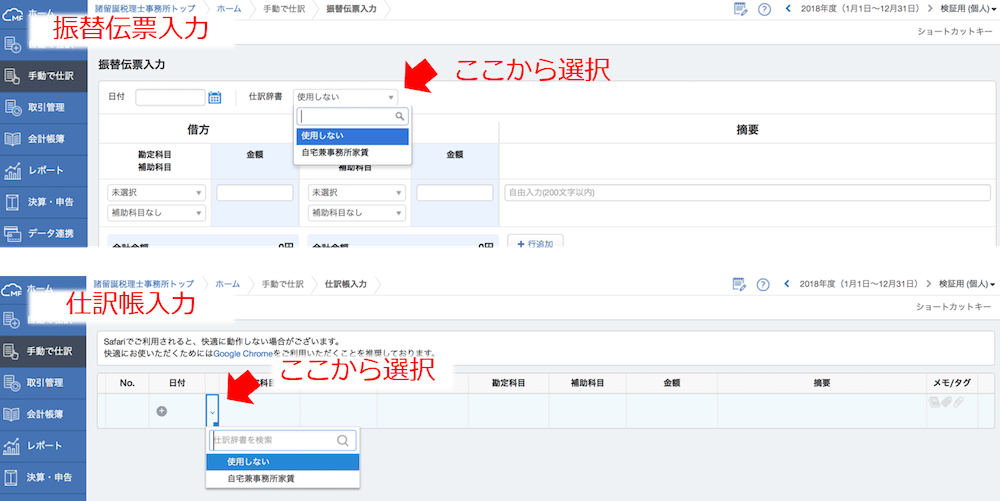The image size is (1000, 501).
Task: Open ショートカットキー link on 振替伝票入力 screen
Action: pos(953,31)
